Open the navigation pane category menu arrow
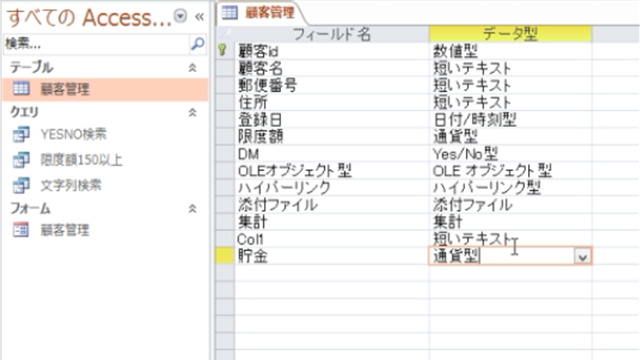The width and height of the screenshot is (640, 360). [x=180, y=16]
